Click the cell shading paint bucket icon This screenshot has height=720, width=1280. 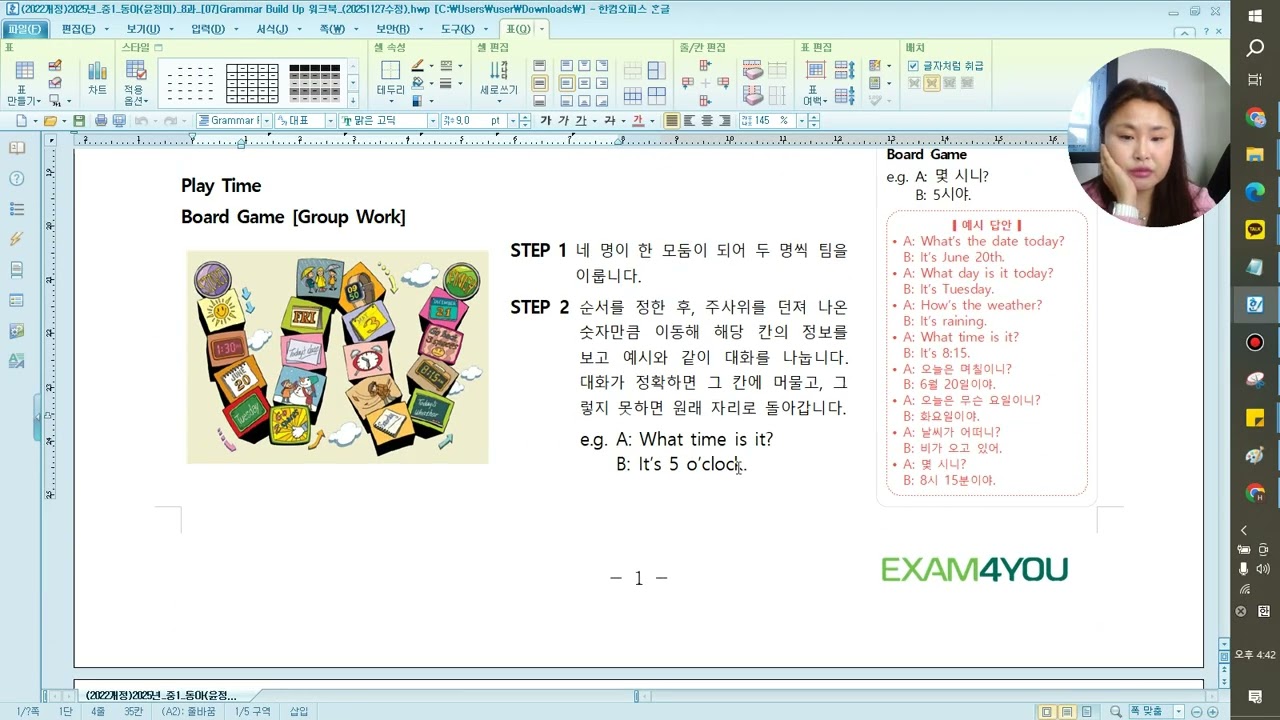coord(417,83)
